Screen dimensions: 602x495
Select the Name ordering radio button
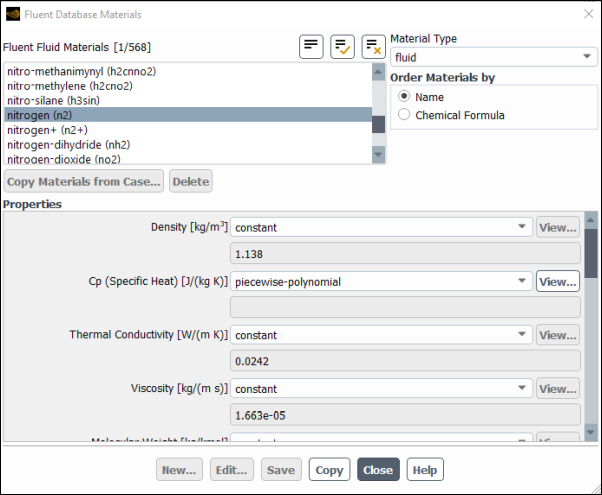404,96
